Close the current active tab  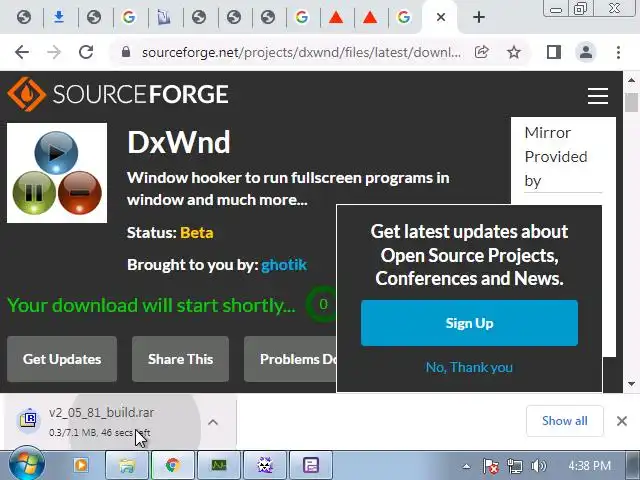pos(441,17)
